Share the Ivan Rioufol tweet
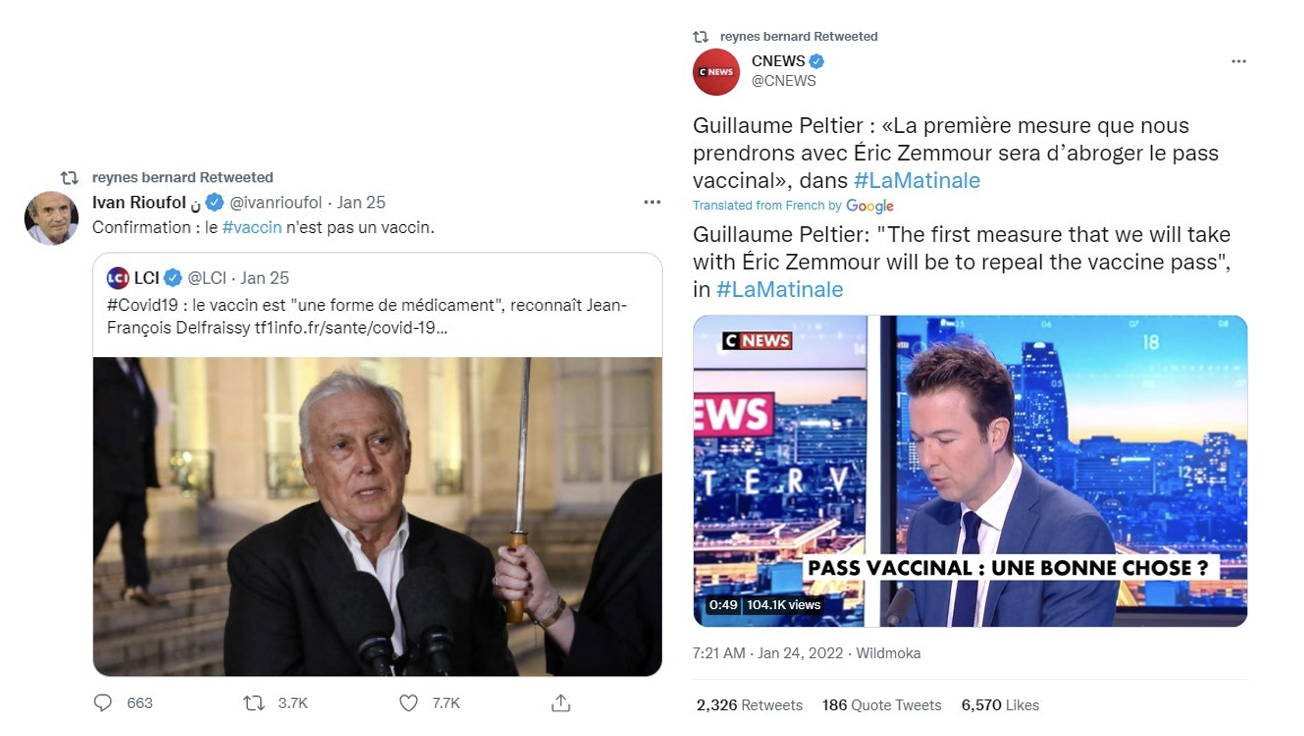Screen dimensions: 1304x736 (x=561, y=703)
